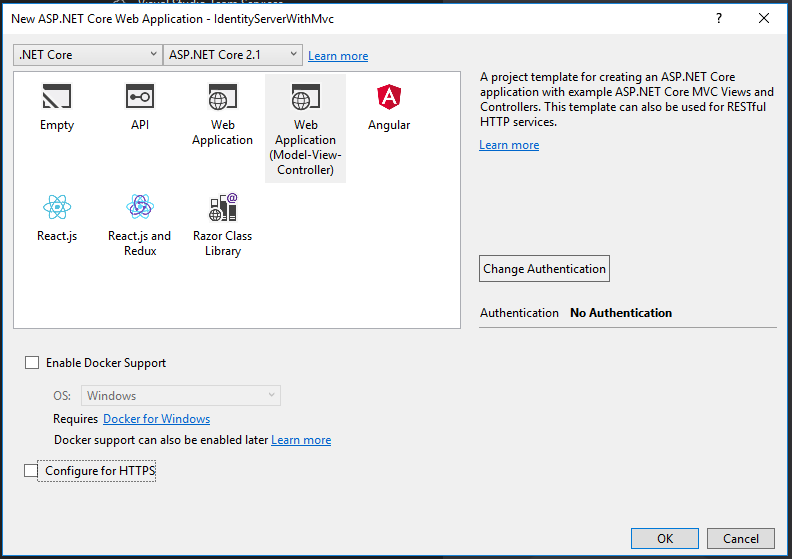
Task: Pick the React.js and Redux template icon
Action: (x=140, y=207)
